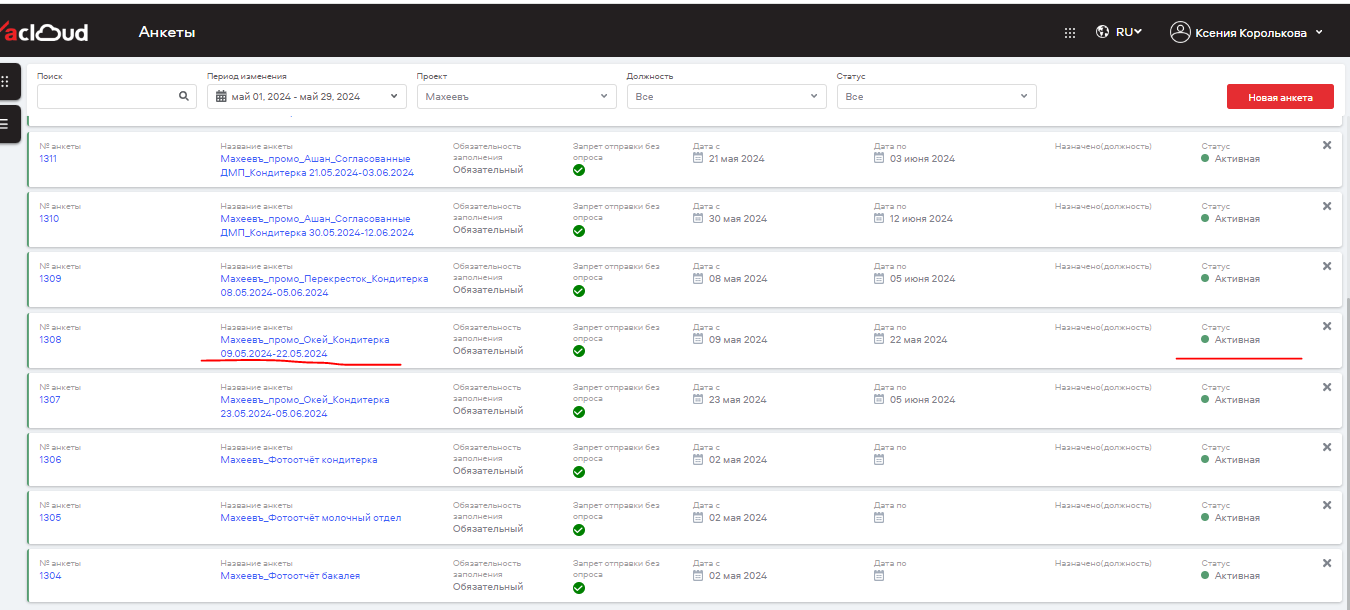Click the Дата с calendar icon for 09 мая 2024
The height and width of the screenshot is (610, 1350).
[698, 339]
